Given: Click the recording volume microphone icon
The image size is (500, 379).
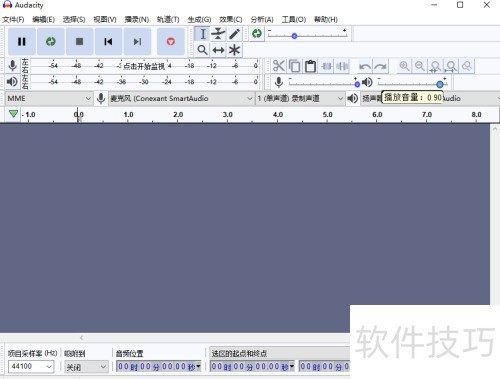Looking at the screenshot, I should (x=279, y=82).
